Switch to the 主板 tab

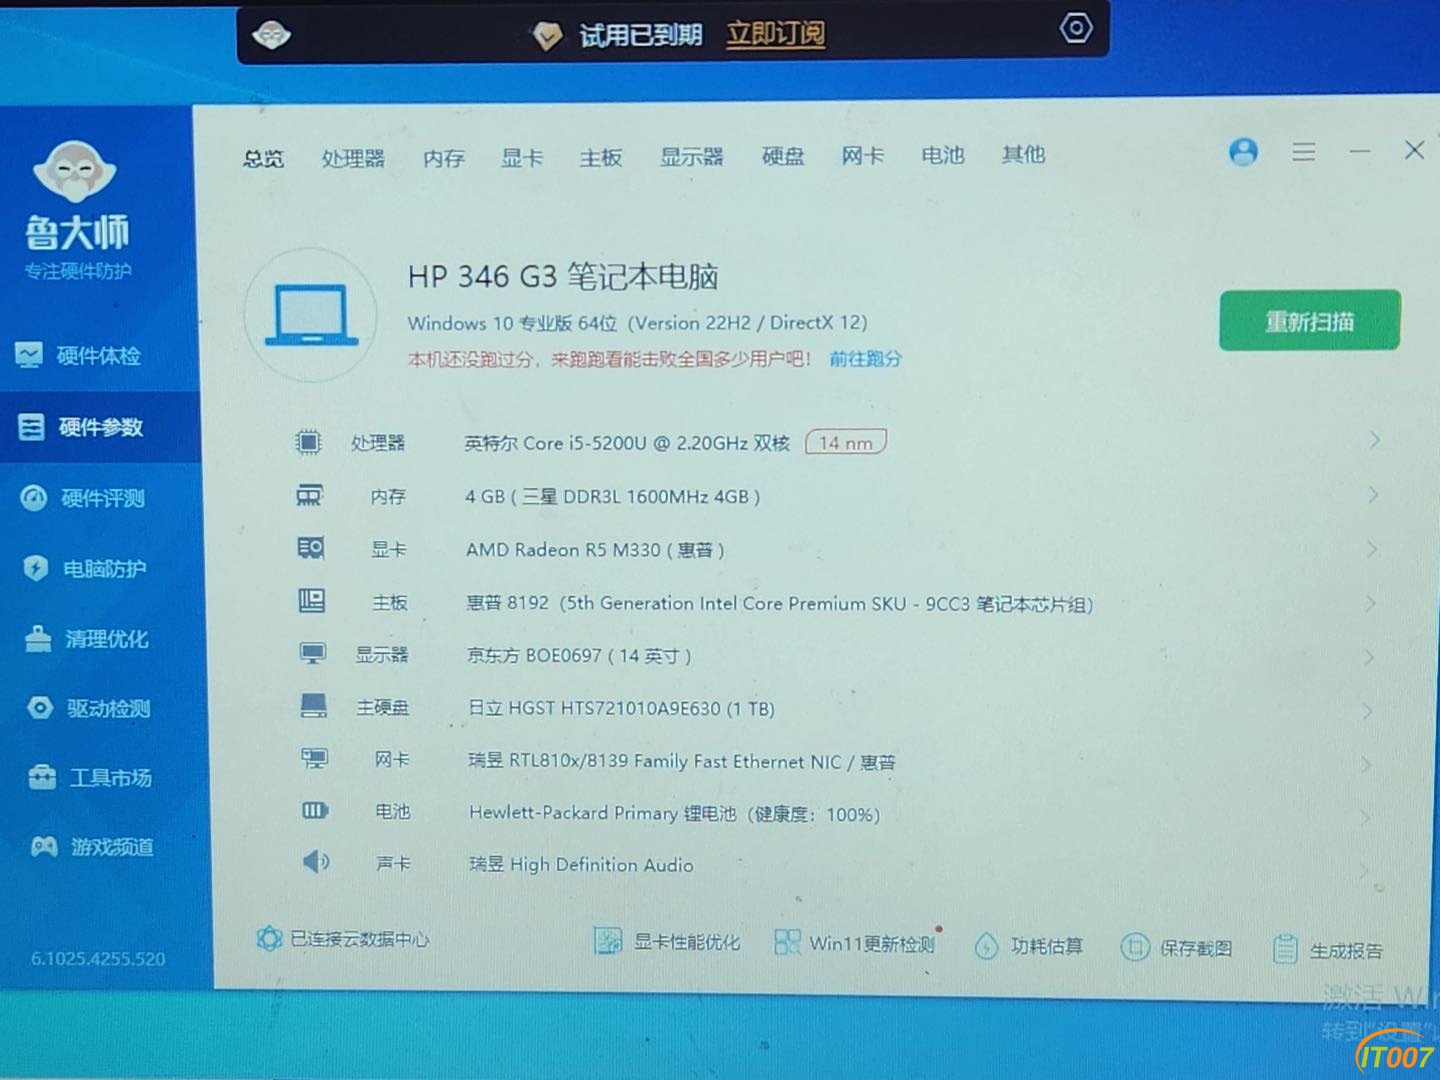[x=601, y=158]
